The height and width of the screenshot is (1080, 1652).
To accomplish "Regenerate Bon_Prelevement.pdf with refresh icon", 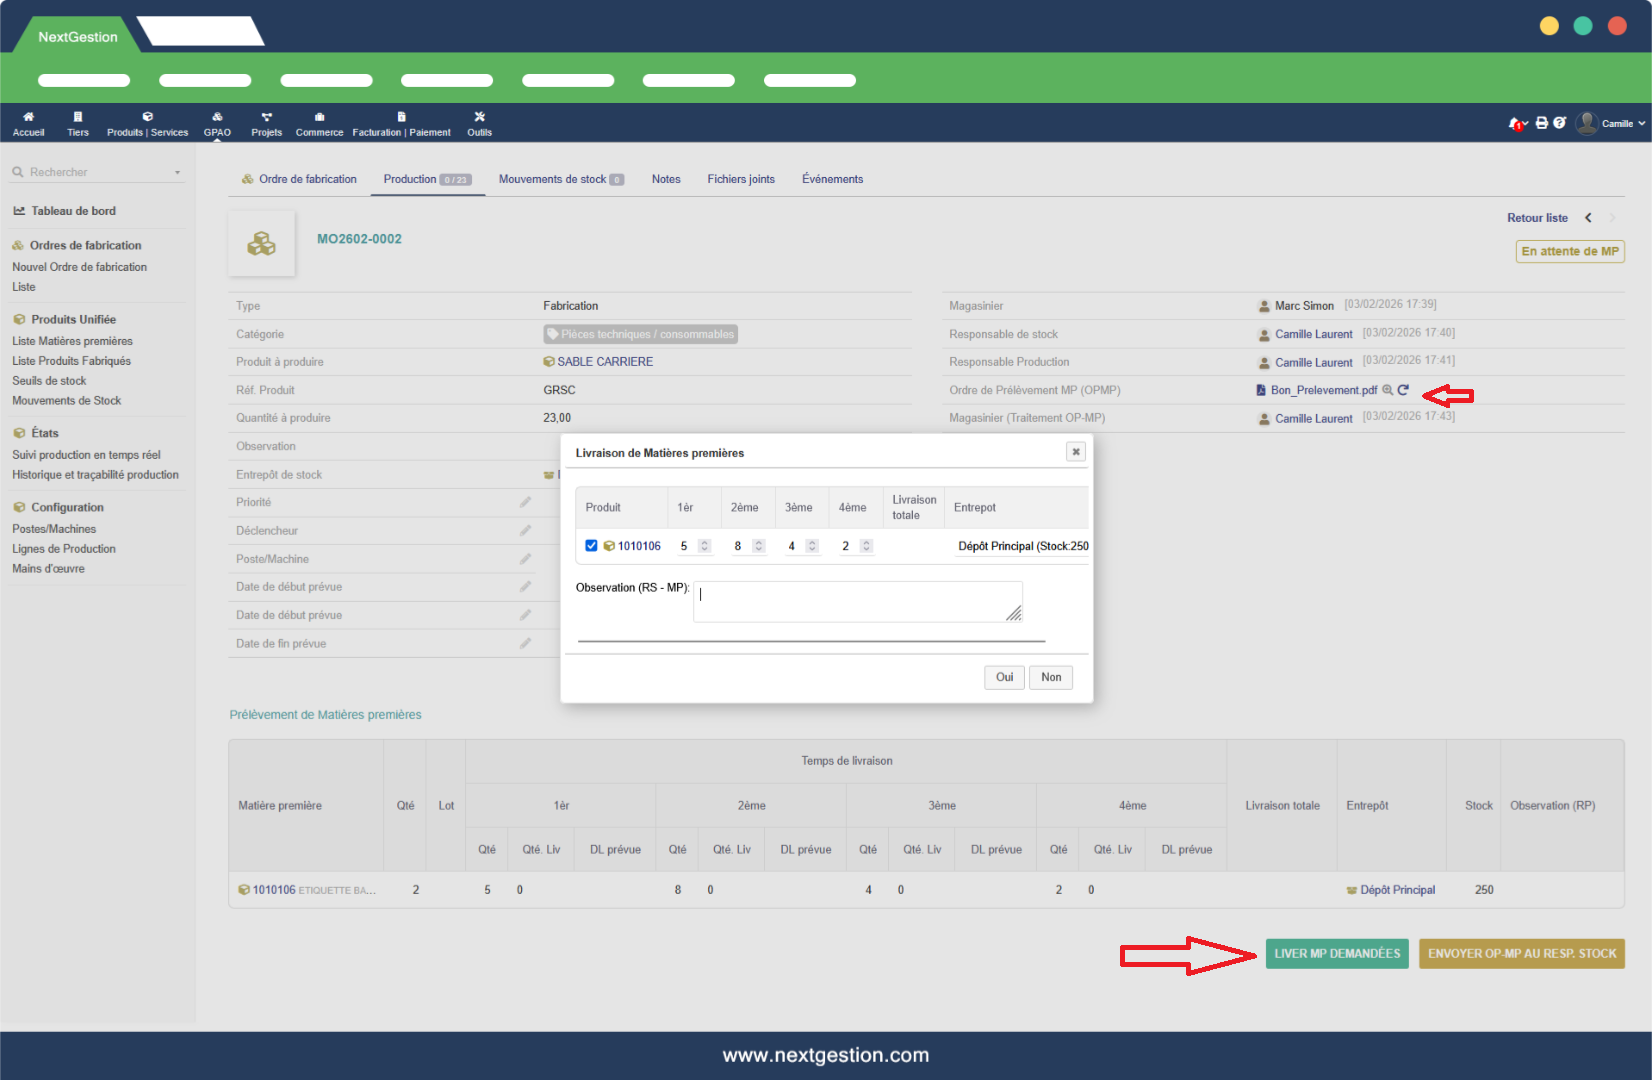I will tap(1403, 390).
